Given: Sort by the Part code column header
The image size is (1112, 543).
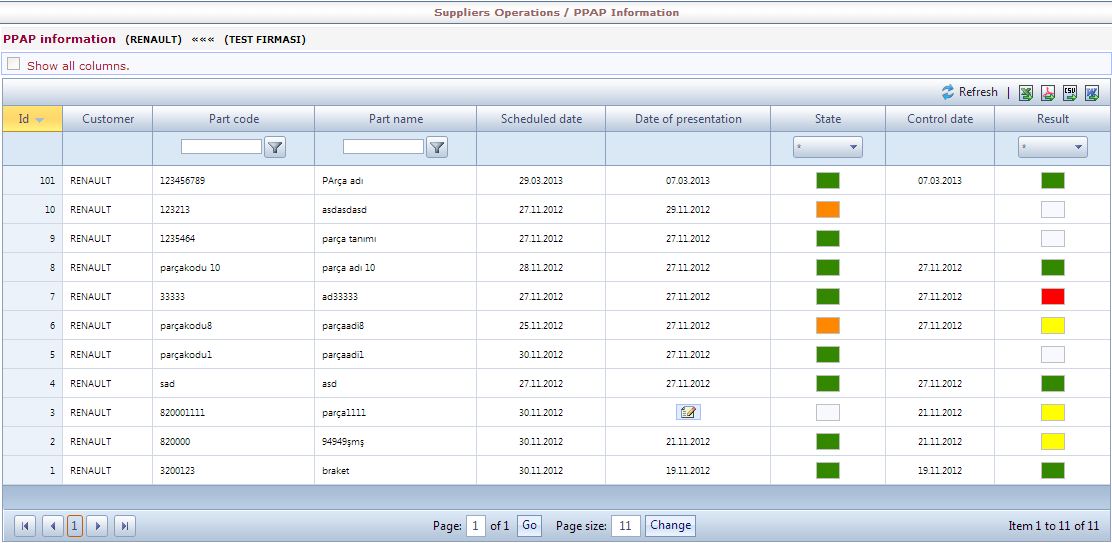Looking at the screenshot, I should pos(234,119).
